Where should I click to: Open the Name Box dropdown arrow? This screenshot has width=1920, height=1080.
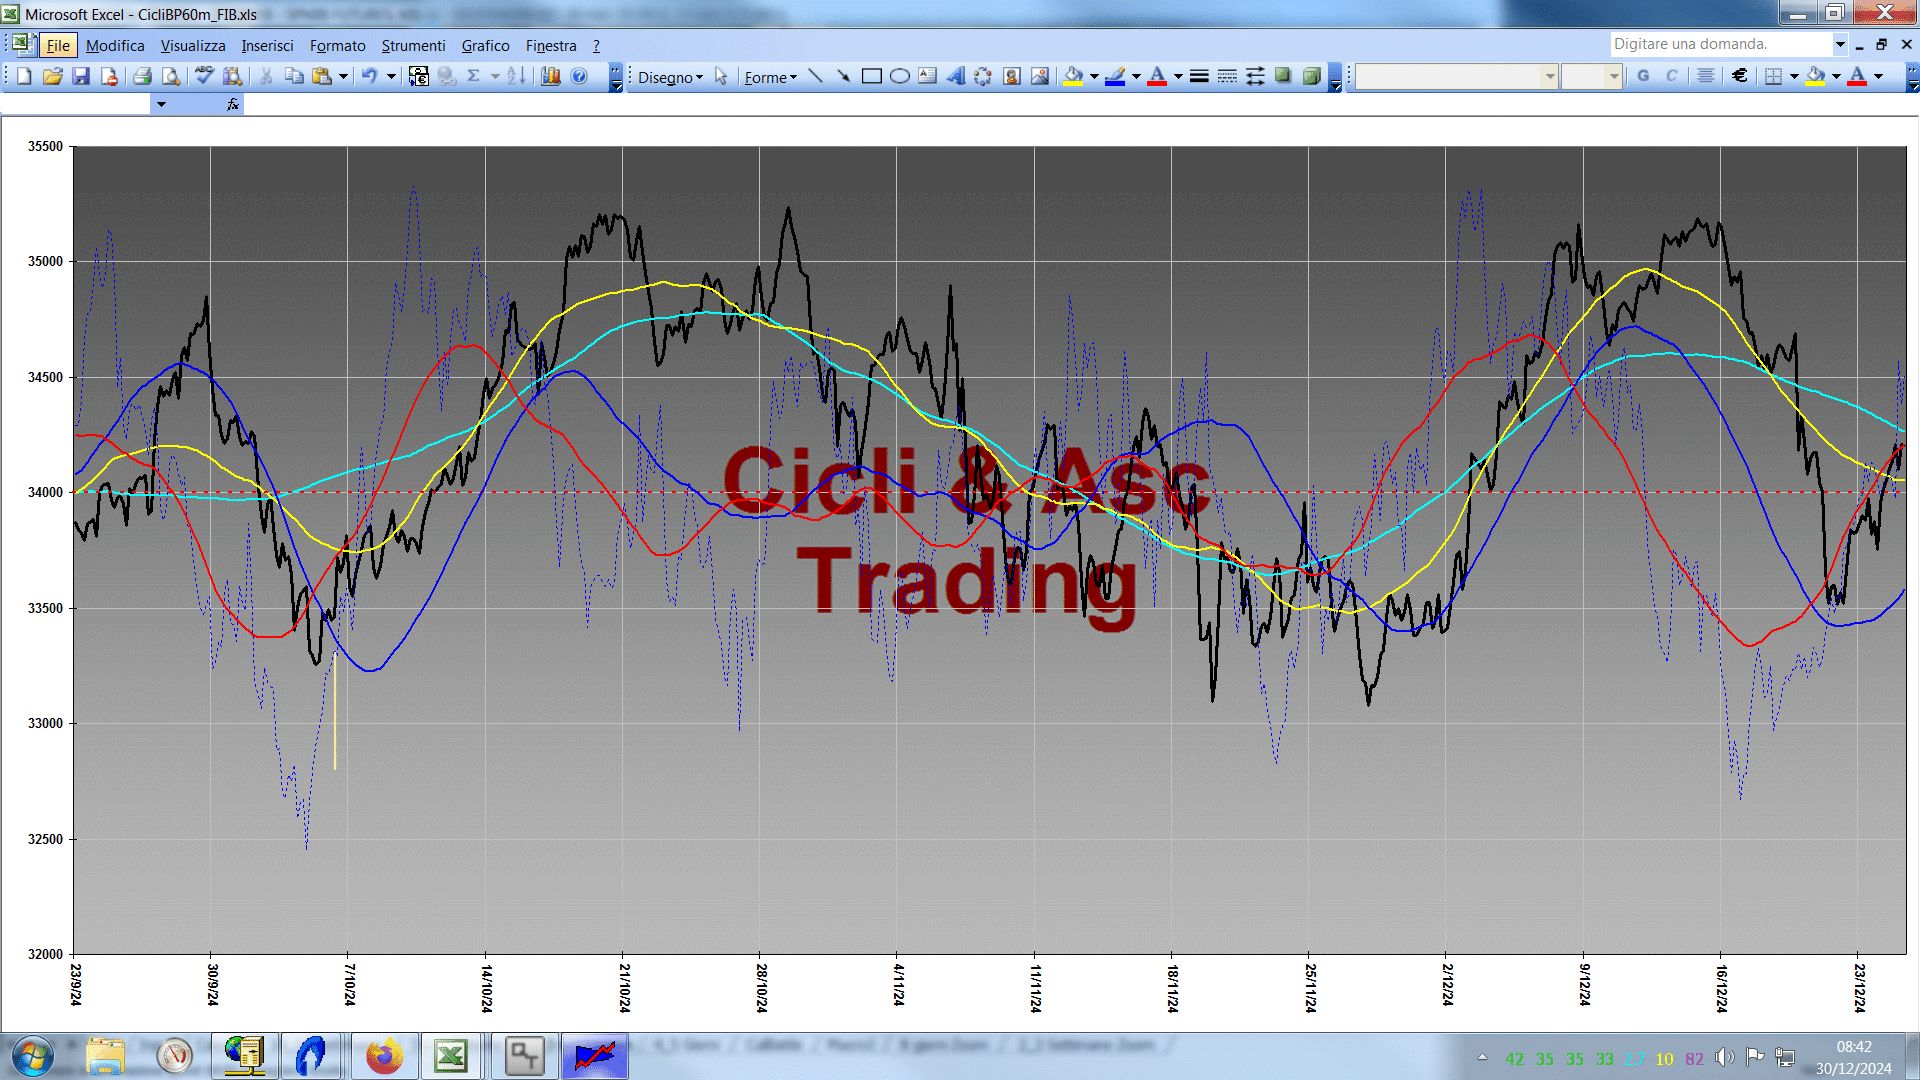coord(160,104)
